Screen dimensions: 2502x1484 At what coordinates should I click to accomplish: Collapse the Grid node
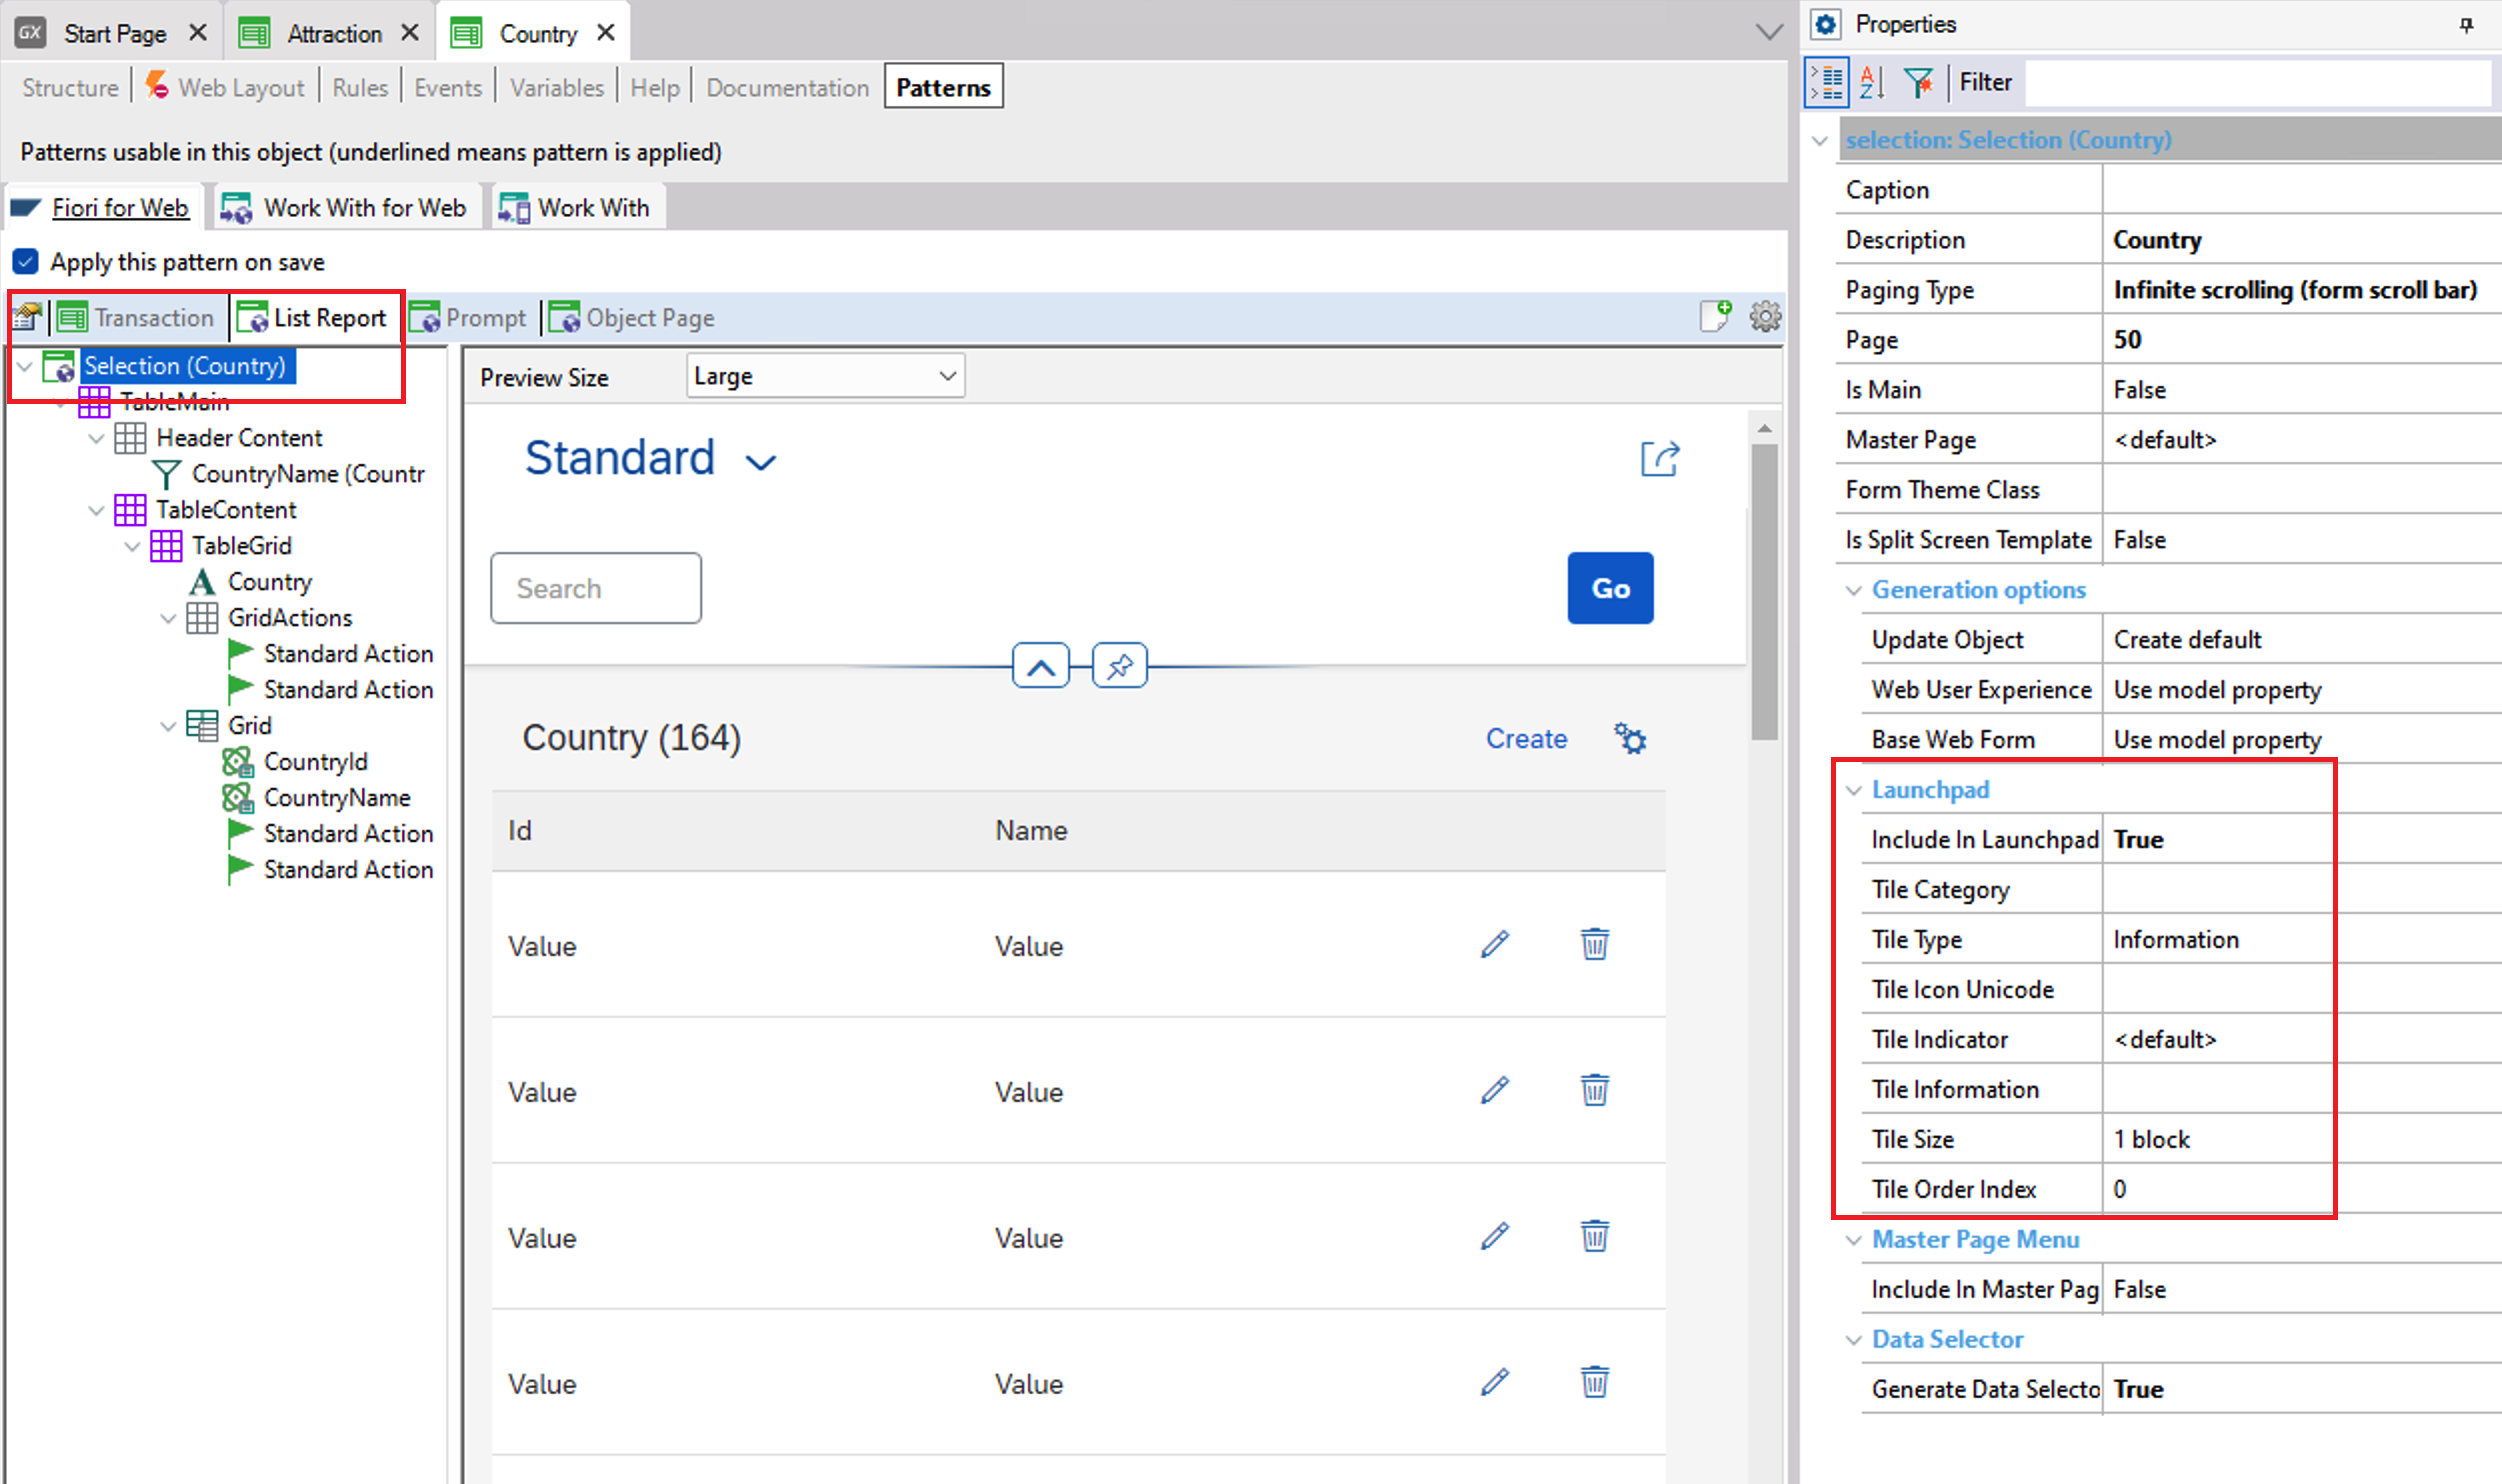point(168,727)
